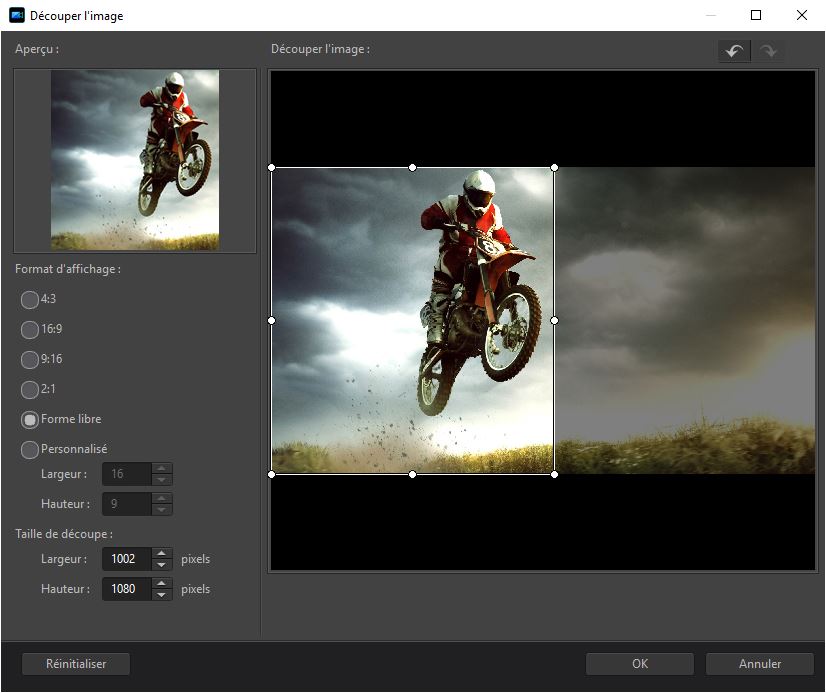Decrease crop Largeur with down arrow

[162, 565]
